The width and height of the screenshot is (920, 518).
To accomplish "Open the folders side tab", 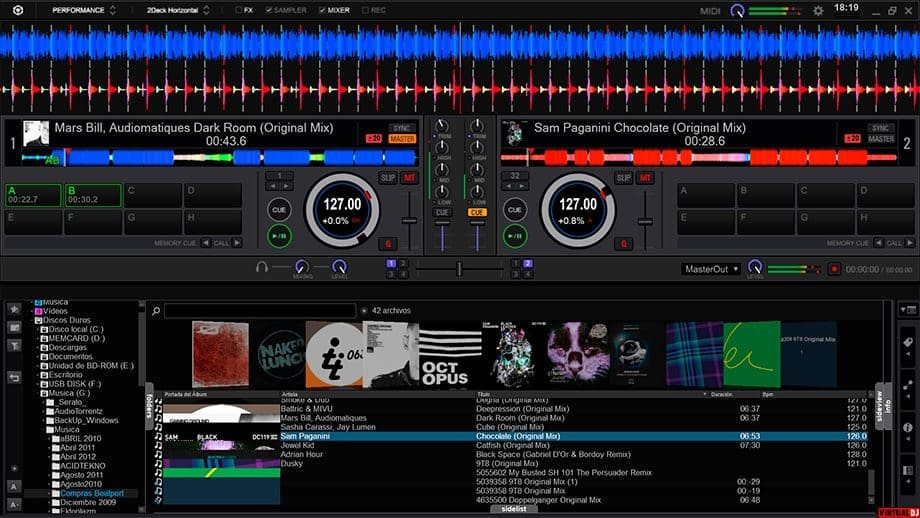I will point(149,407).
